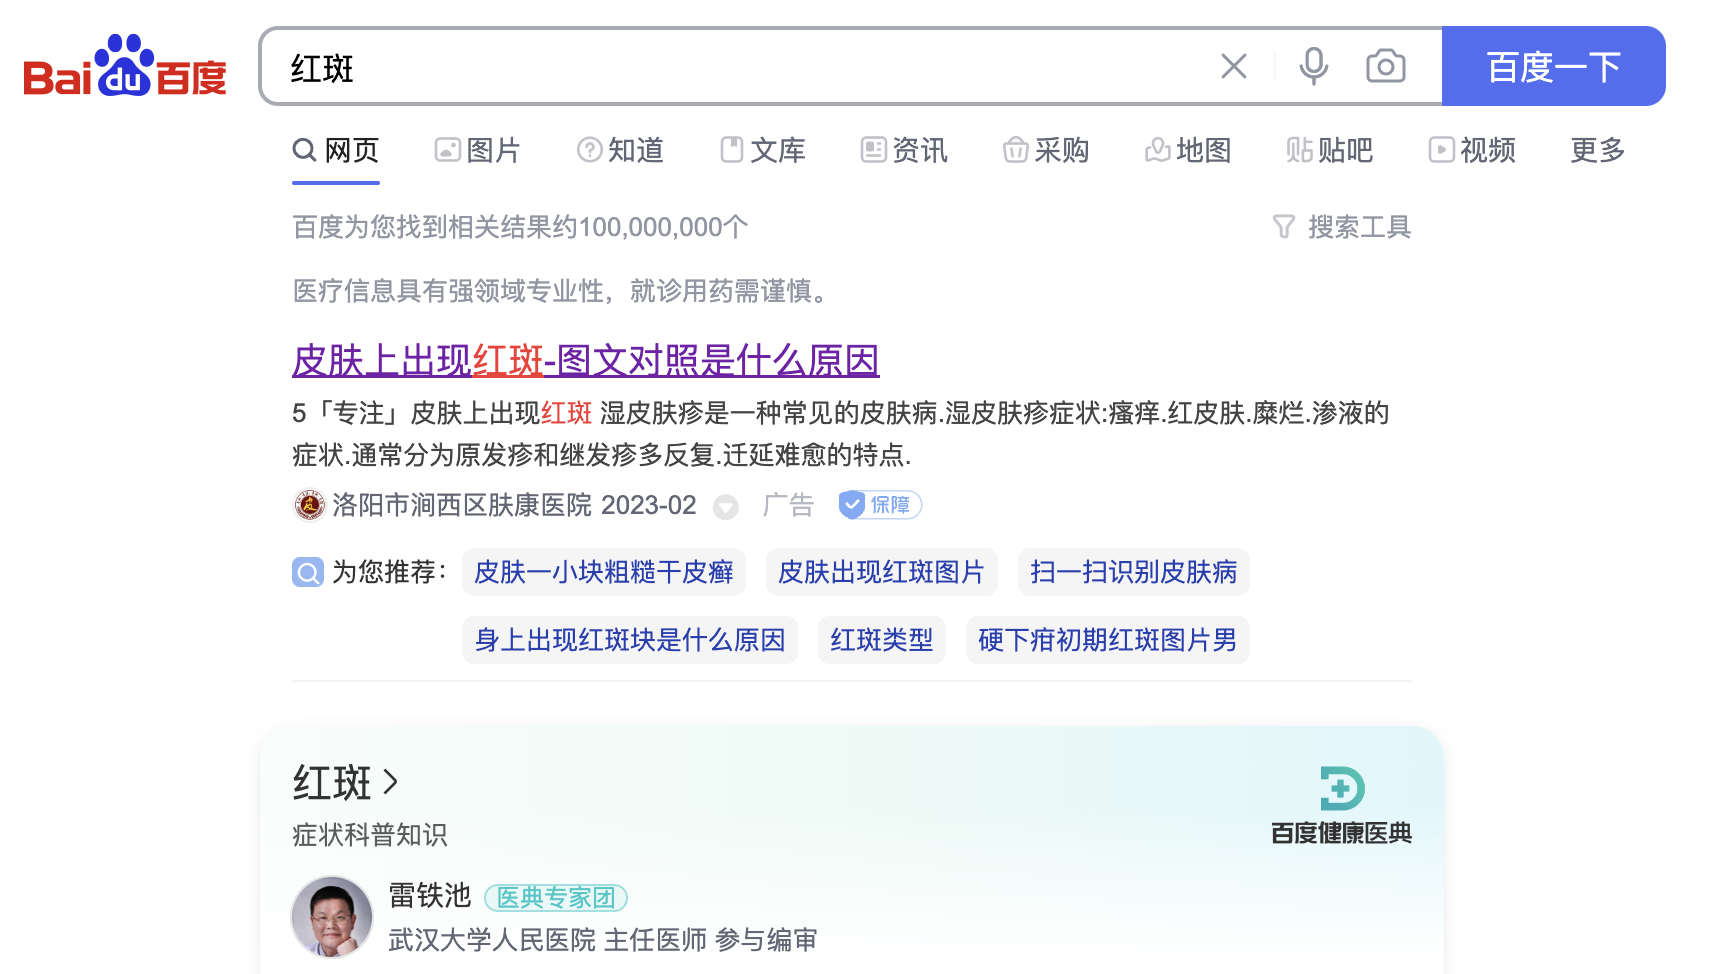Switch to the 图片 tab
Image resolution: width=1710 pixels, height=974 pixels.
(x=478, y=150)
